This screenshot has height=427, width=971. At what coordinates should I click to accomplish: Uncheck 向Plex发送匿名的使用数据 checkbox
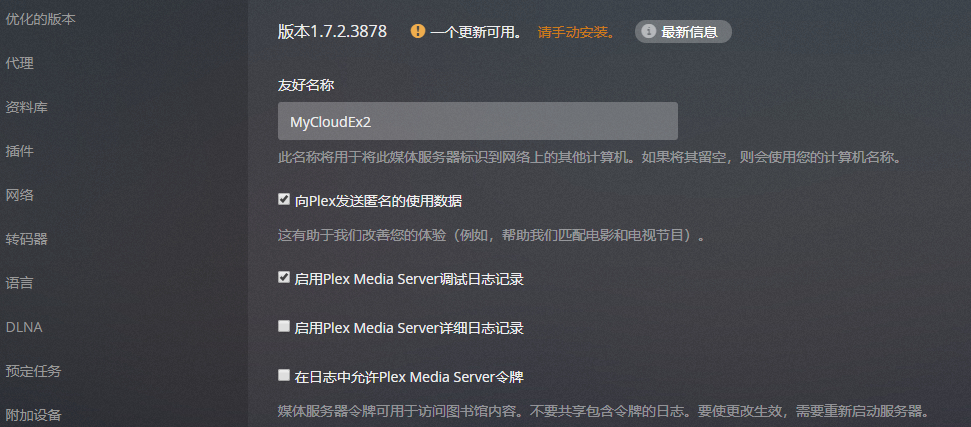[x=284, y=199]
